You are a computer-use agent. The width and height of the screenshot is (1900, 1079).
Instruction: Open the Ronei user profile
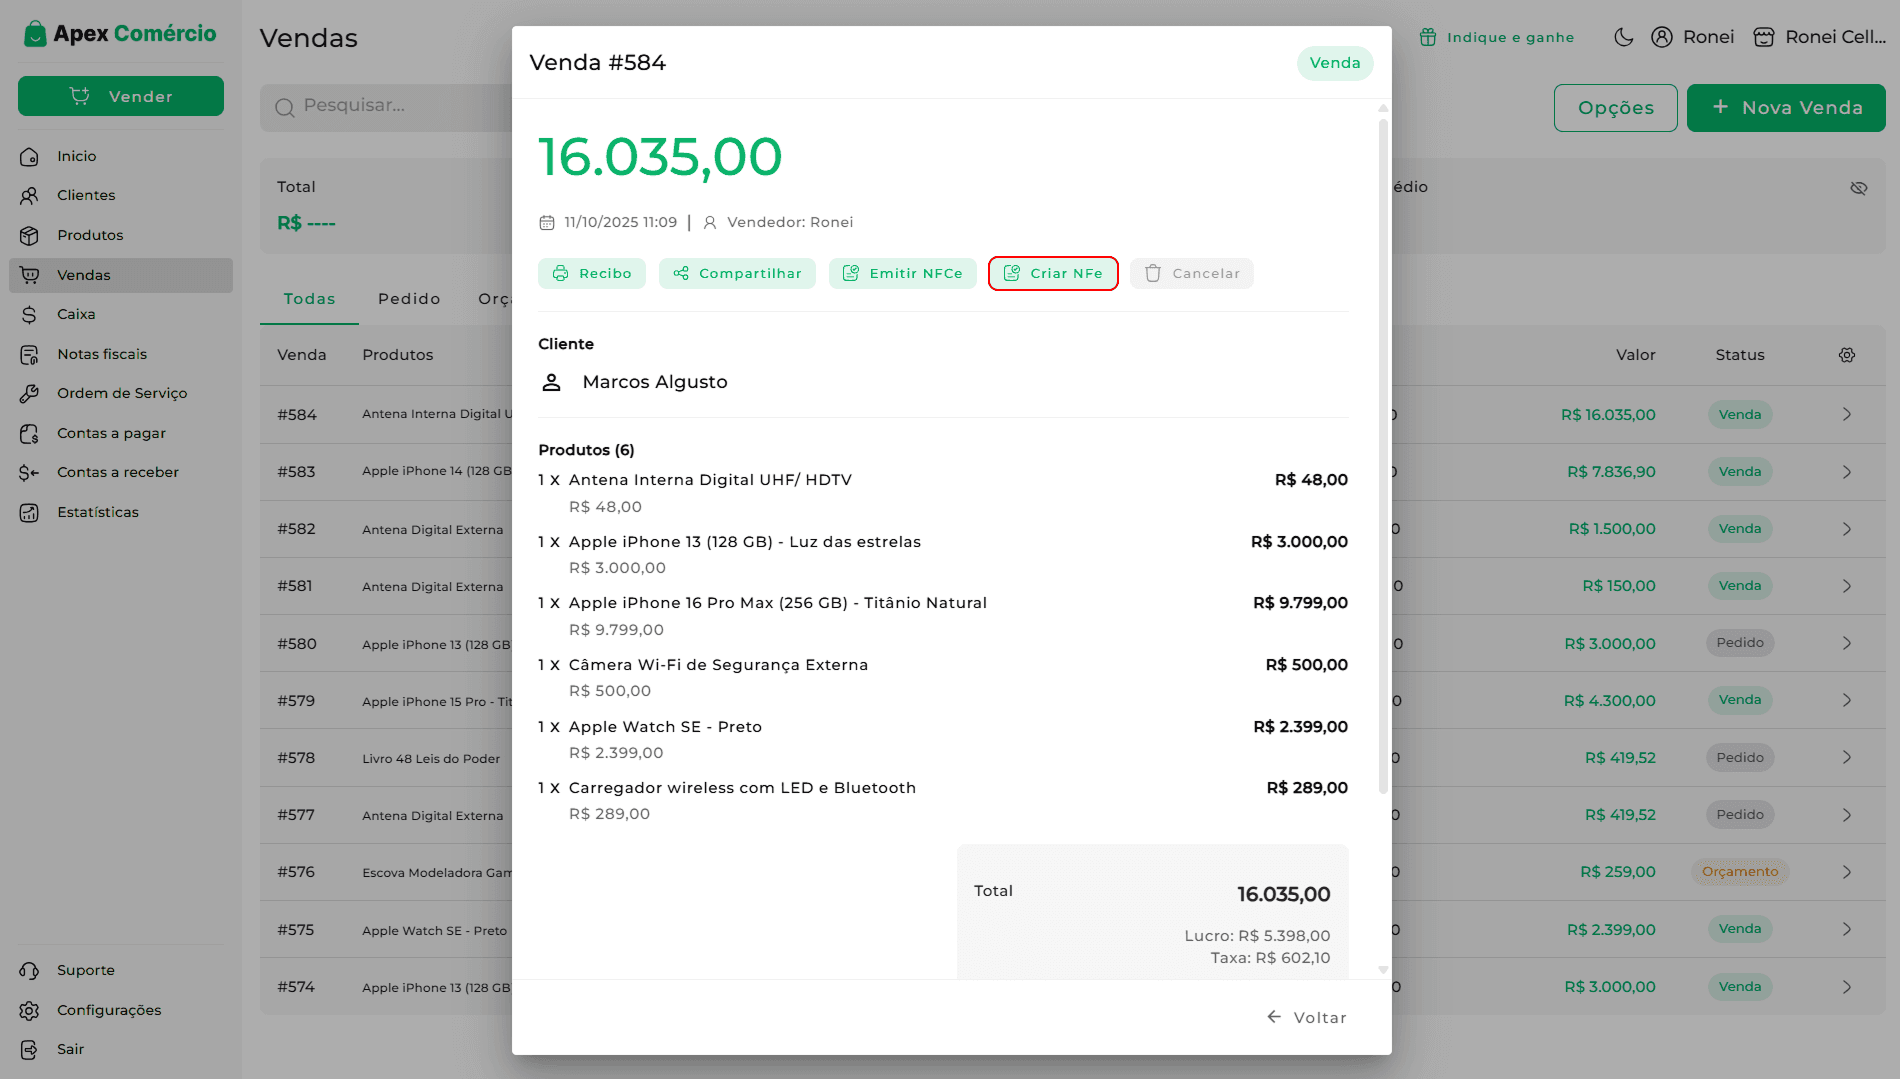click(1692, 37)
